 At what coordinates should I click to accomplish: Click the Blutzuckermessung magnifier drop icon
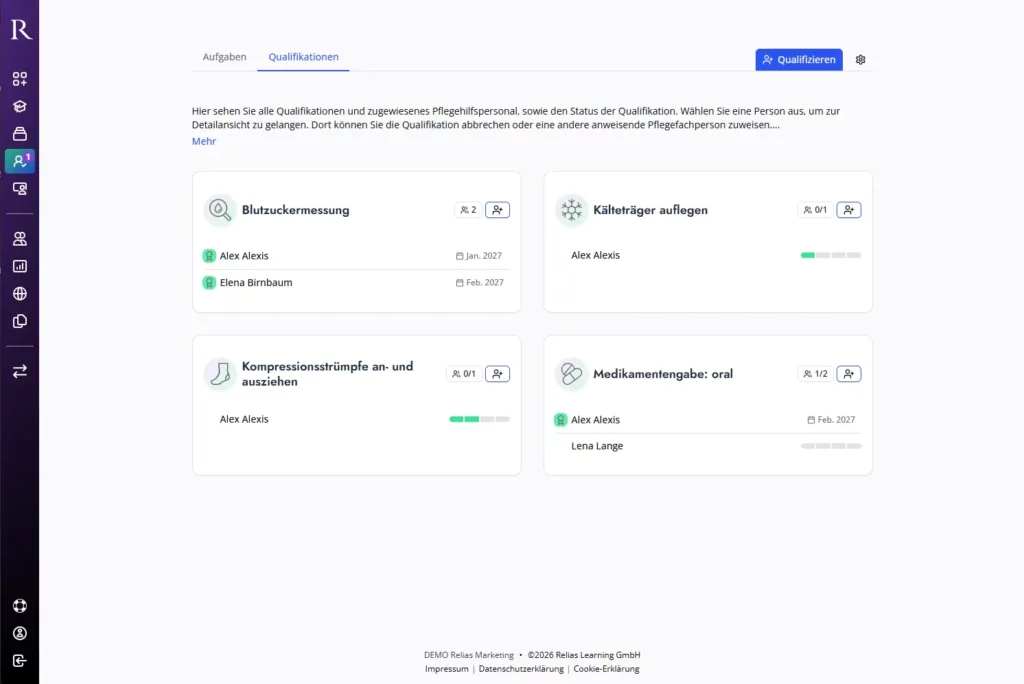(220, 210)
